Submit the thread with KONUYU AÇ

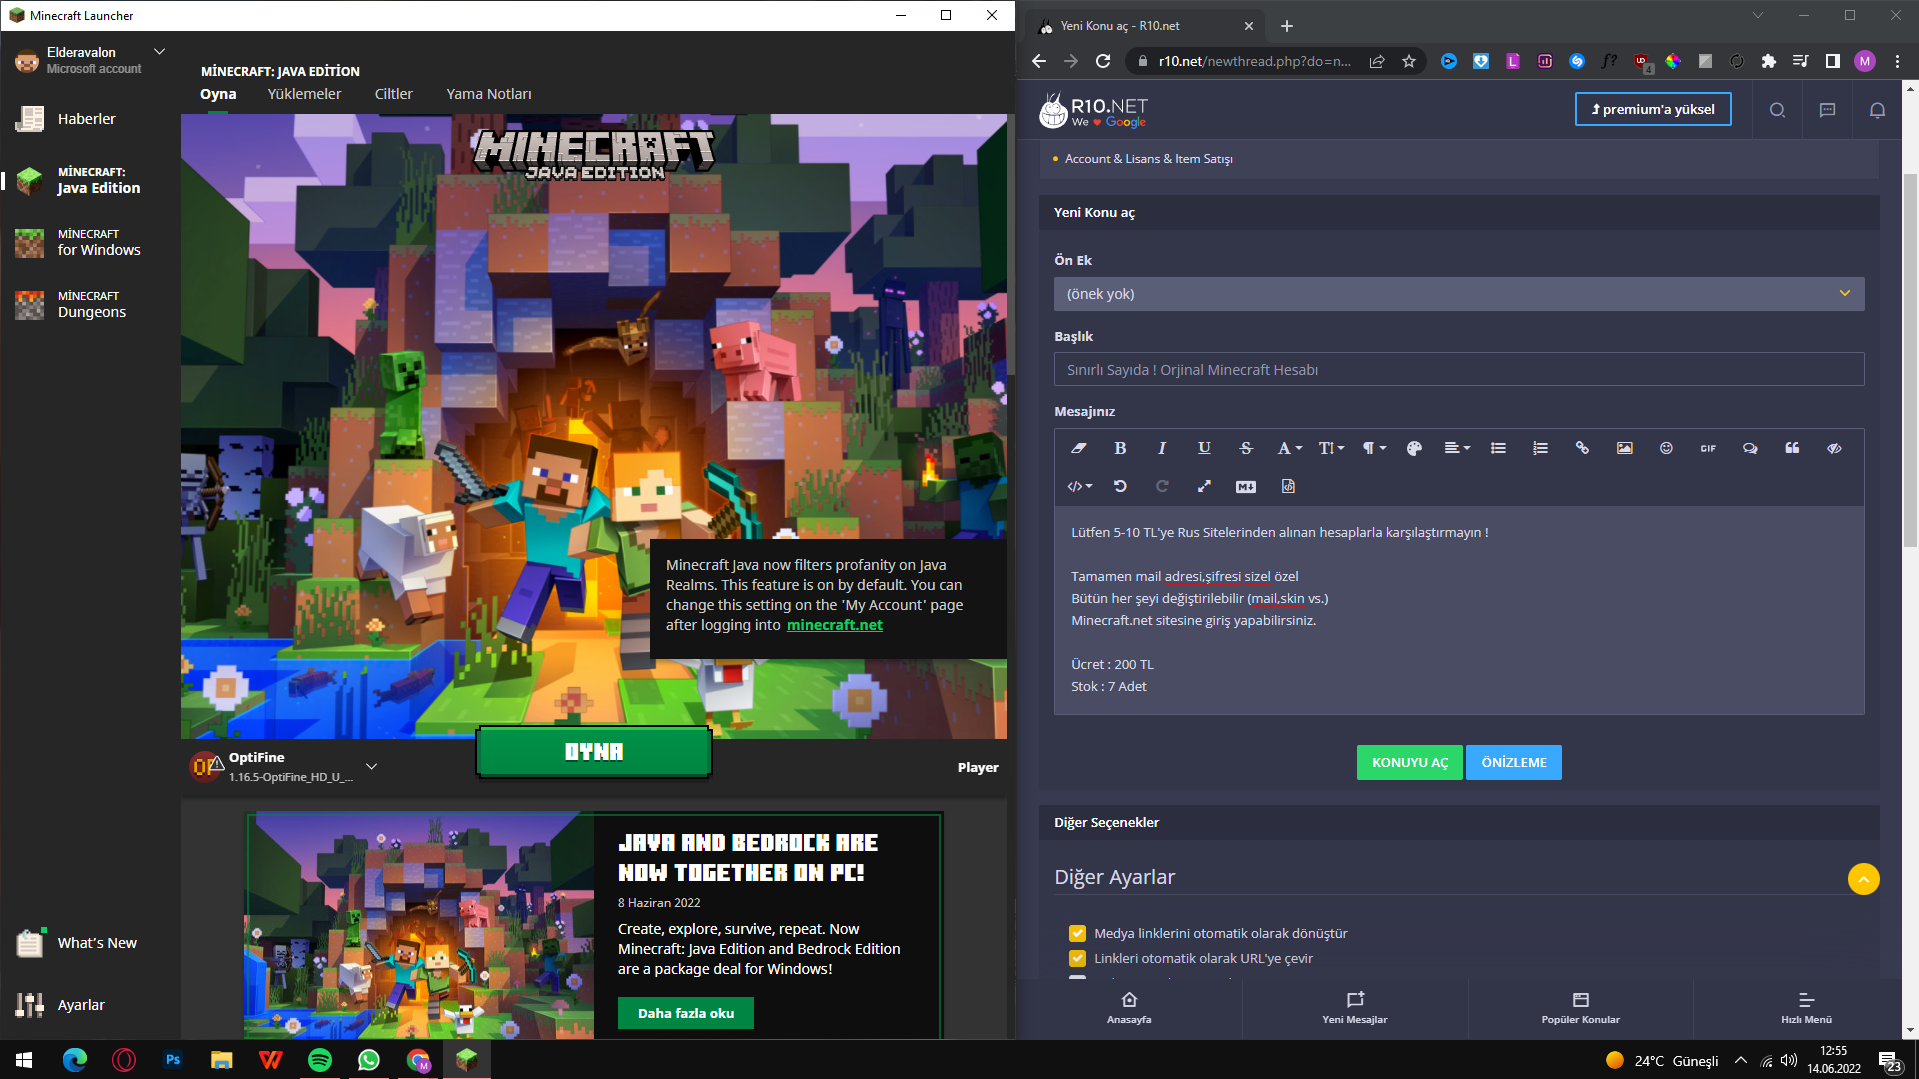point(1410,762)
